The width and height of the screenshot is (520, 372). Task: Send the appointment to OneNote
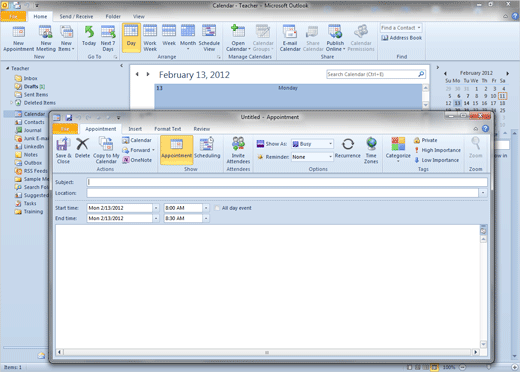coord(137,160)
